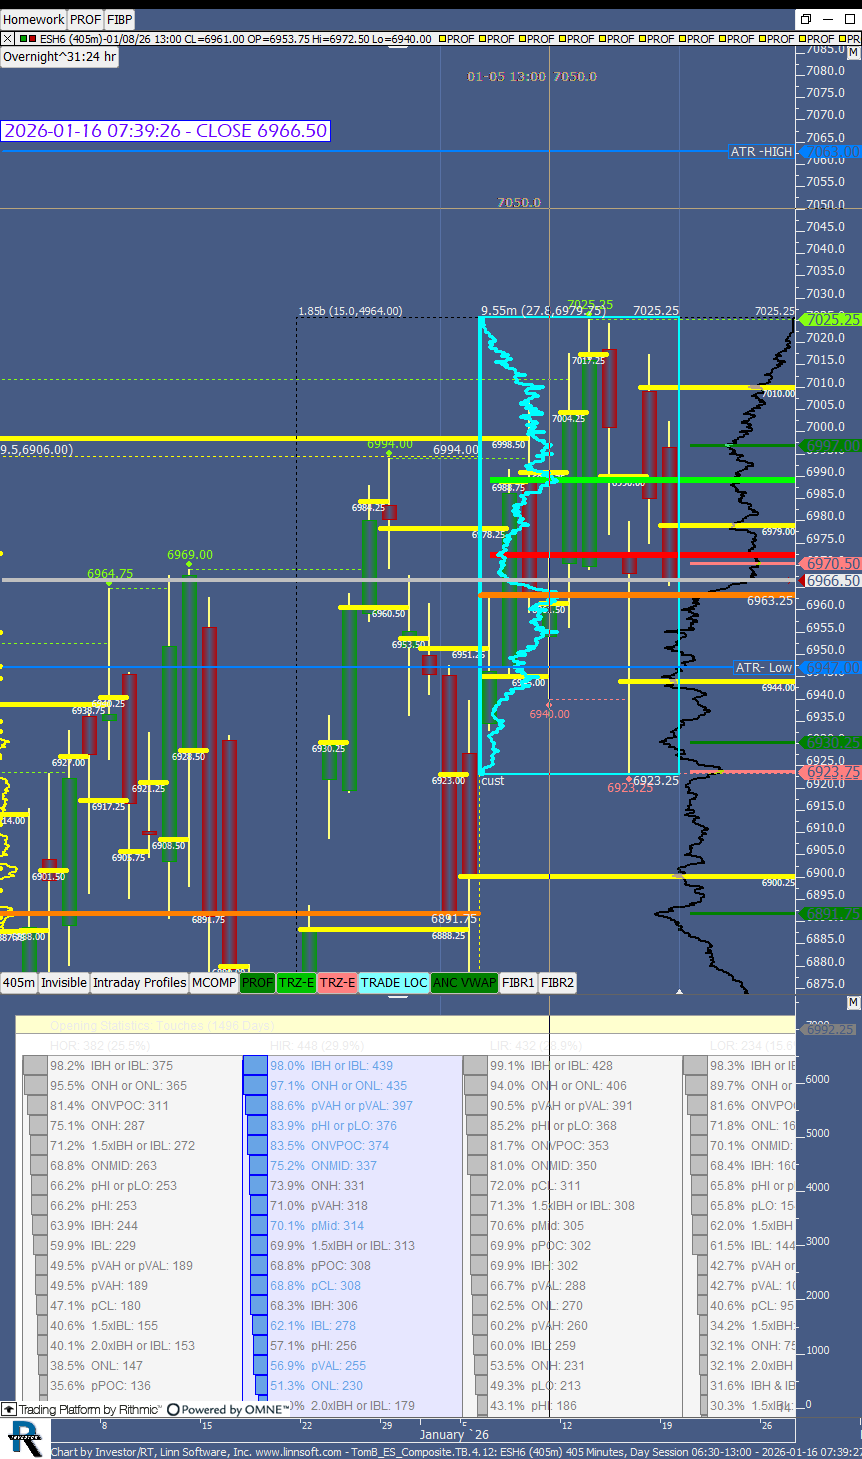The image size is (862, 1459).
Task: Open the Intraday Profiles button options
Action: pyautogui.click(x=139, y=983)
